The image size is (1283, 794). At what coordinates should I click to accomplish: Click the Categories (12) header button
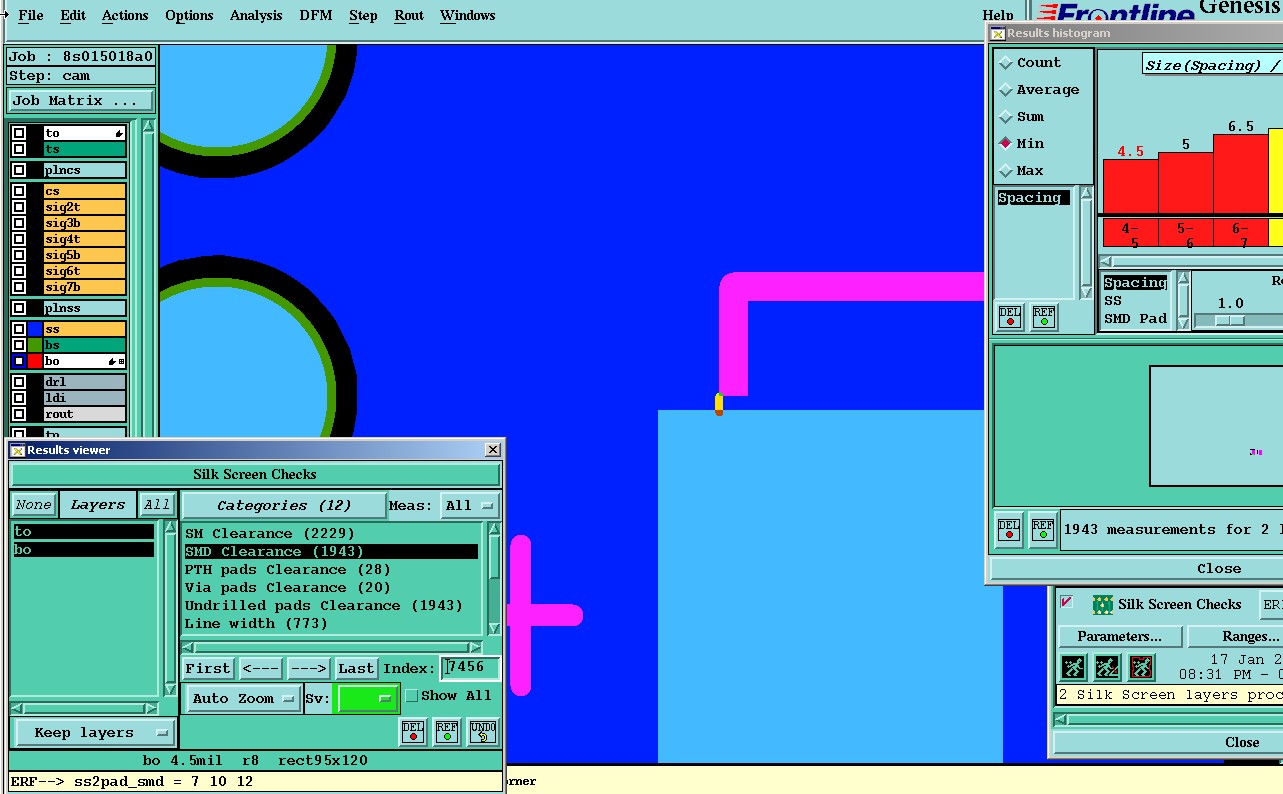pyautogui.click(x=284, y=505)
